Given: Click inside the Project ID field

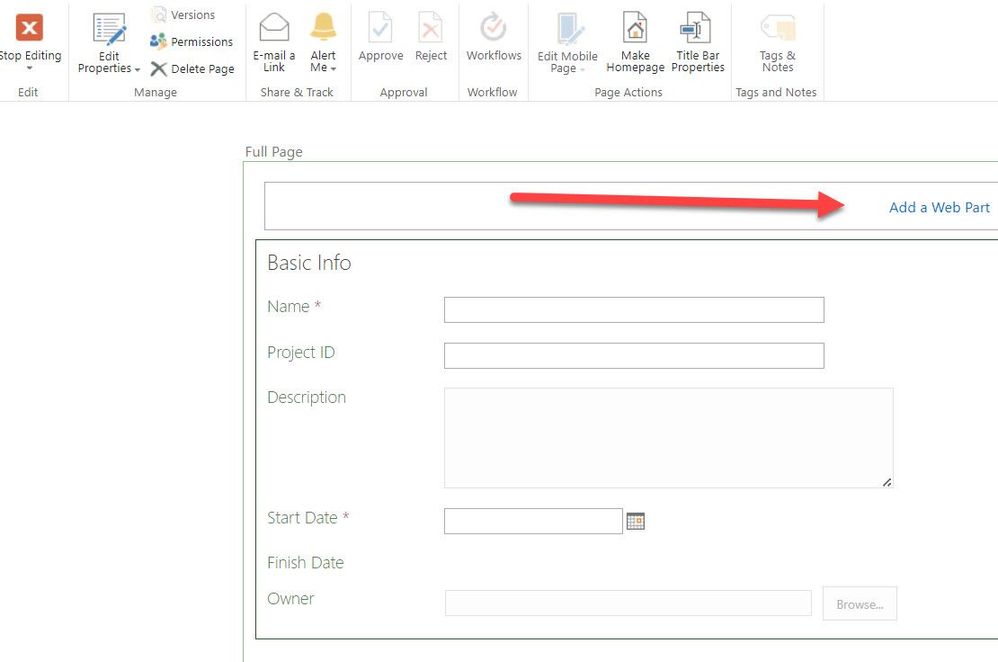Looking at the screenshot, I should 634,356.
